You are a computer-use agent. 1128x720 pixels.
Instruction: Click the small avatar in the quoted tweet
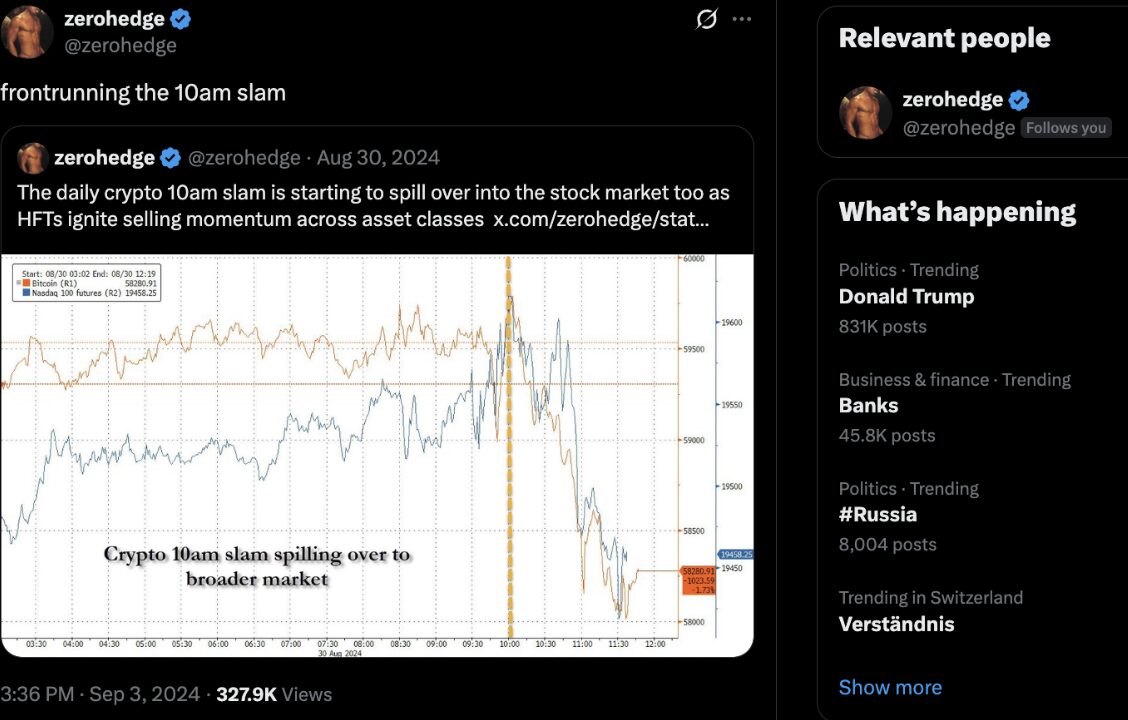32,158
